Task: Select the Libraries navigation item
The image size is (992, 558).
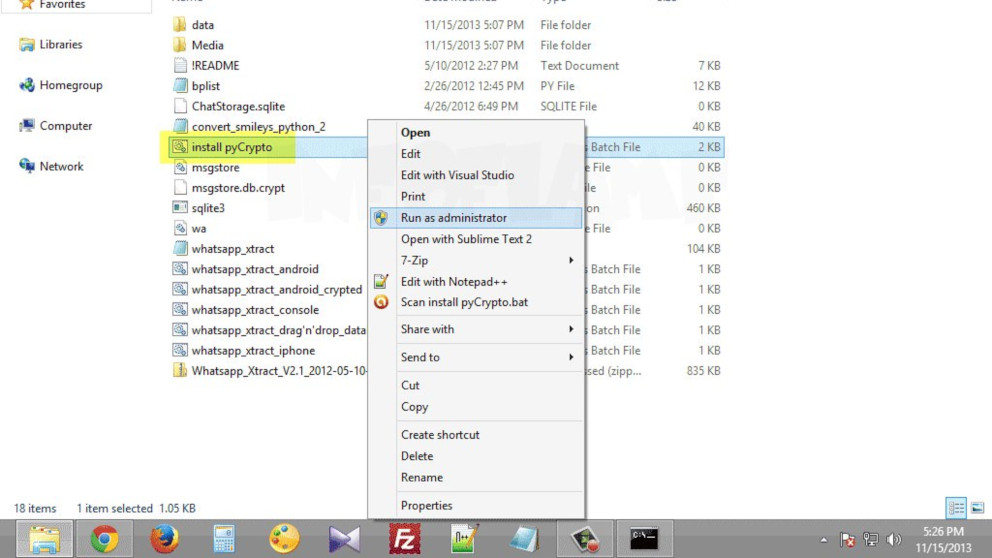Action: click(x=60, y=45)
